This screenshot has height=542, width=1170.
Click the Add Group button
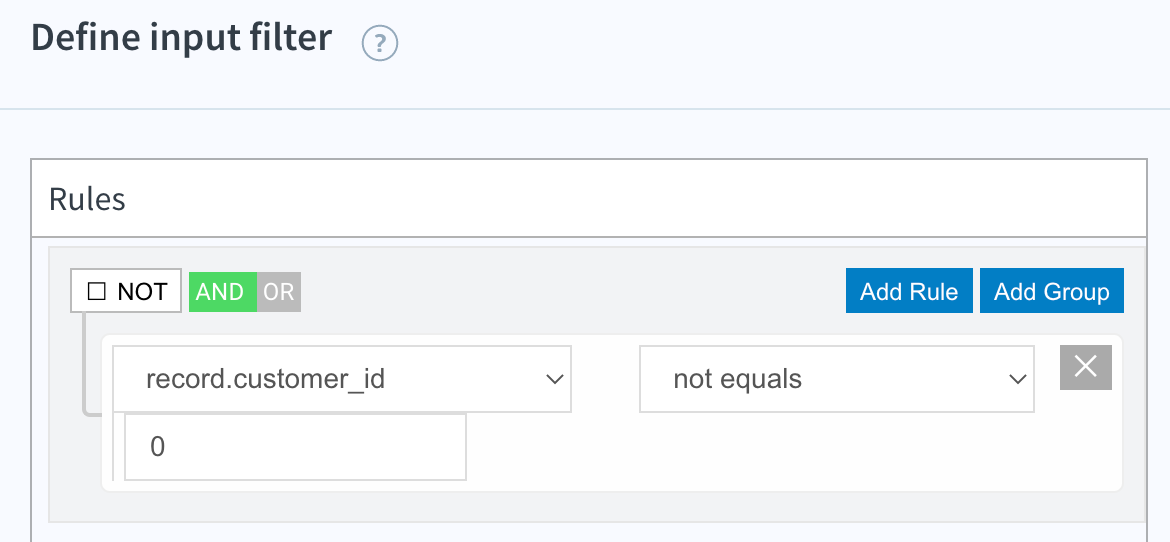coord(1051,291)
